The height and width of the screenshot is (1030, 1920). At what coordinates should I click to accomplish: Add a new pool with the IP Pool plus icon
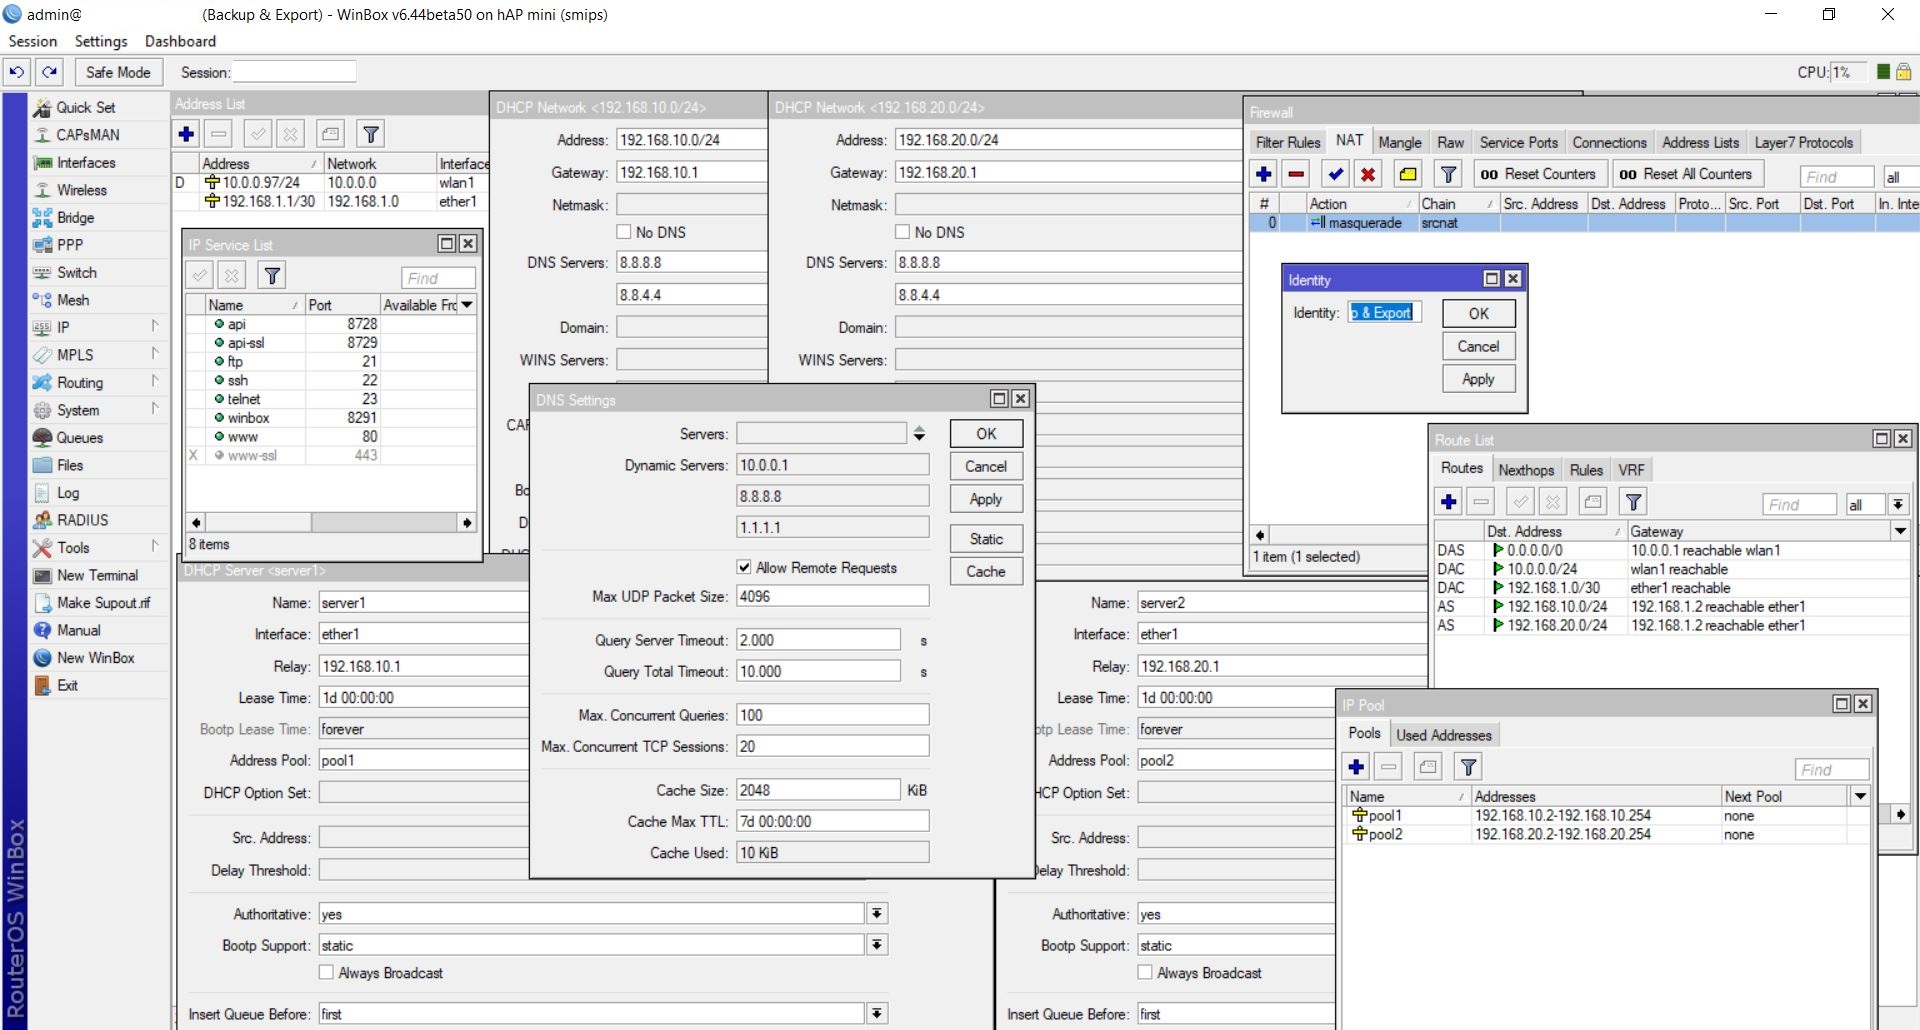tap(1356, 766)
